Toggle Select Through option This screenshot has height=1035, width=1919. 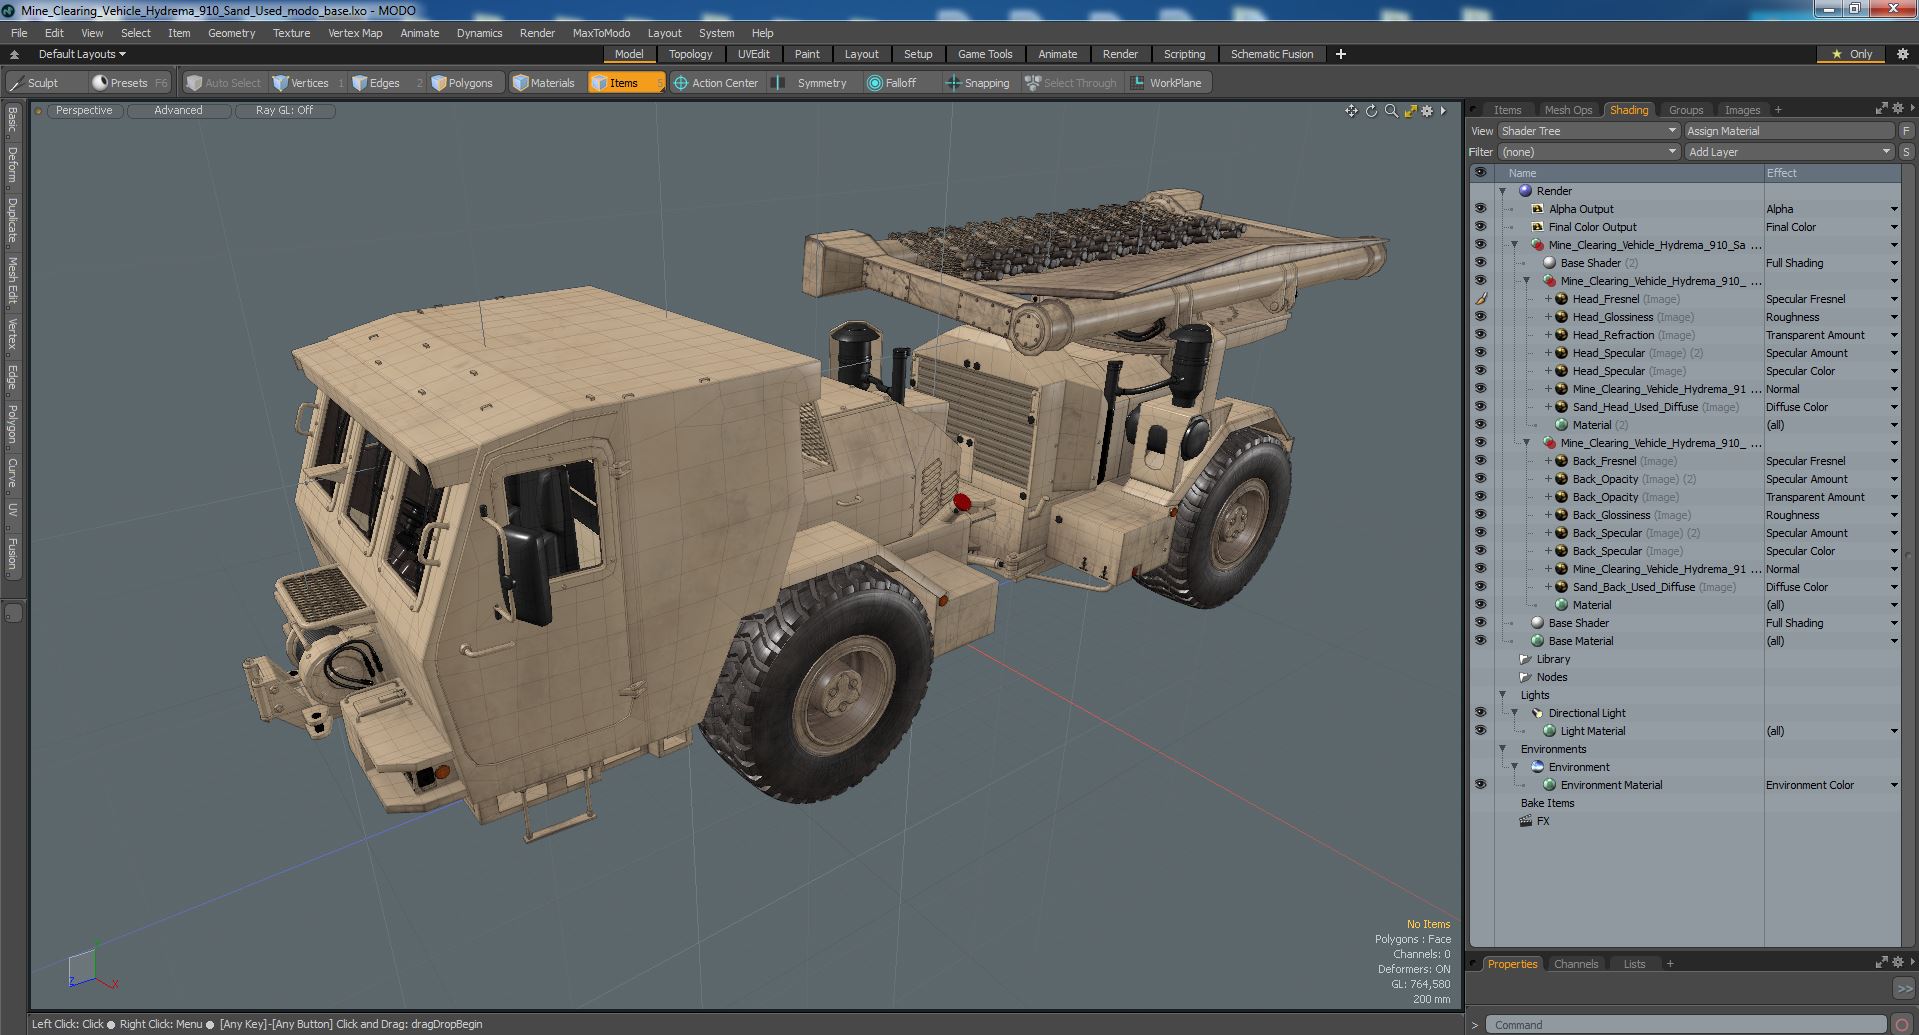pyautogui.click(x=1071, y=83)
